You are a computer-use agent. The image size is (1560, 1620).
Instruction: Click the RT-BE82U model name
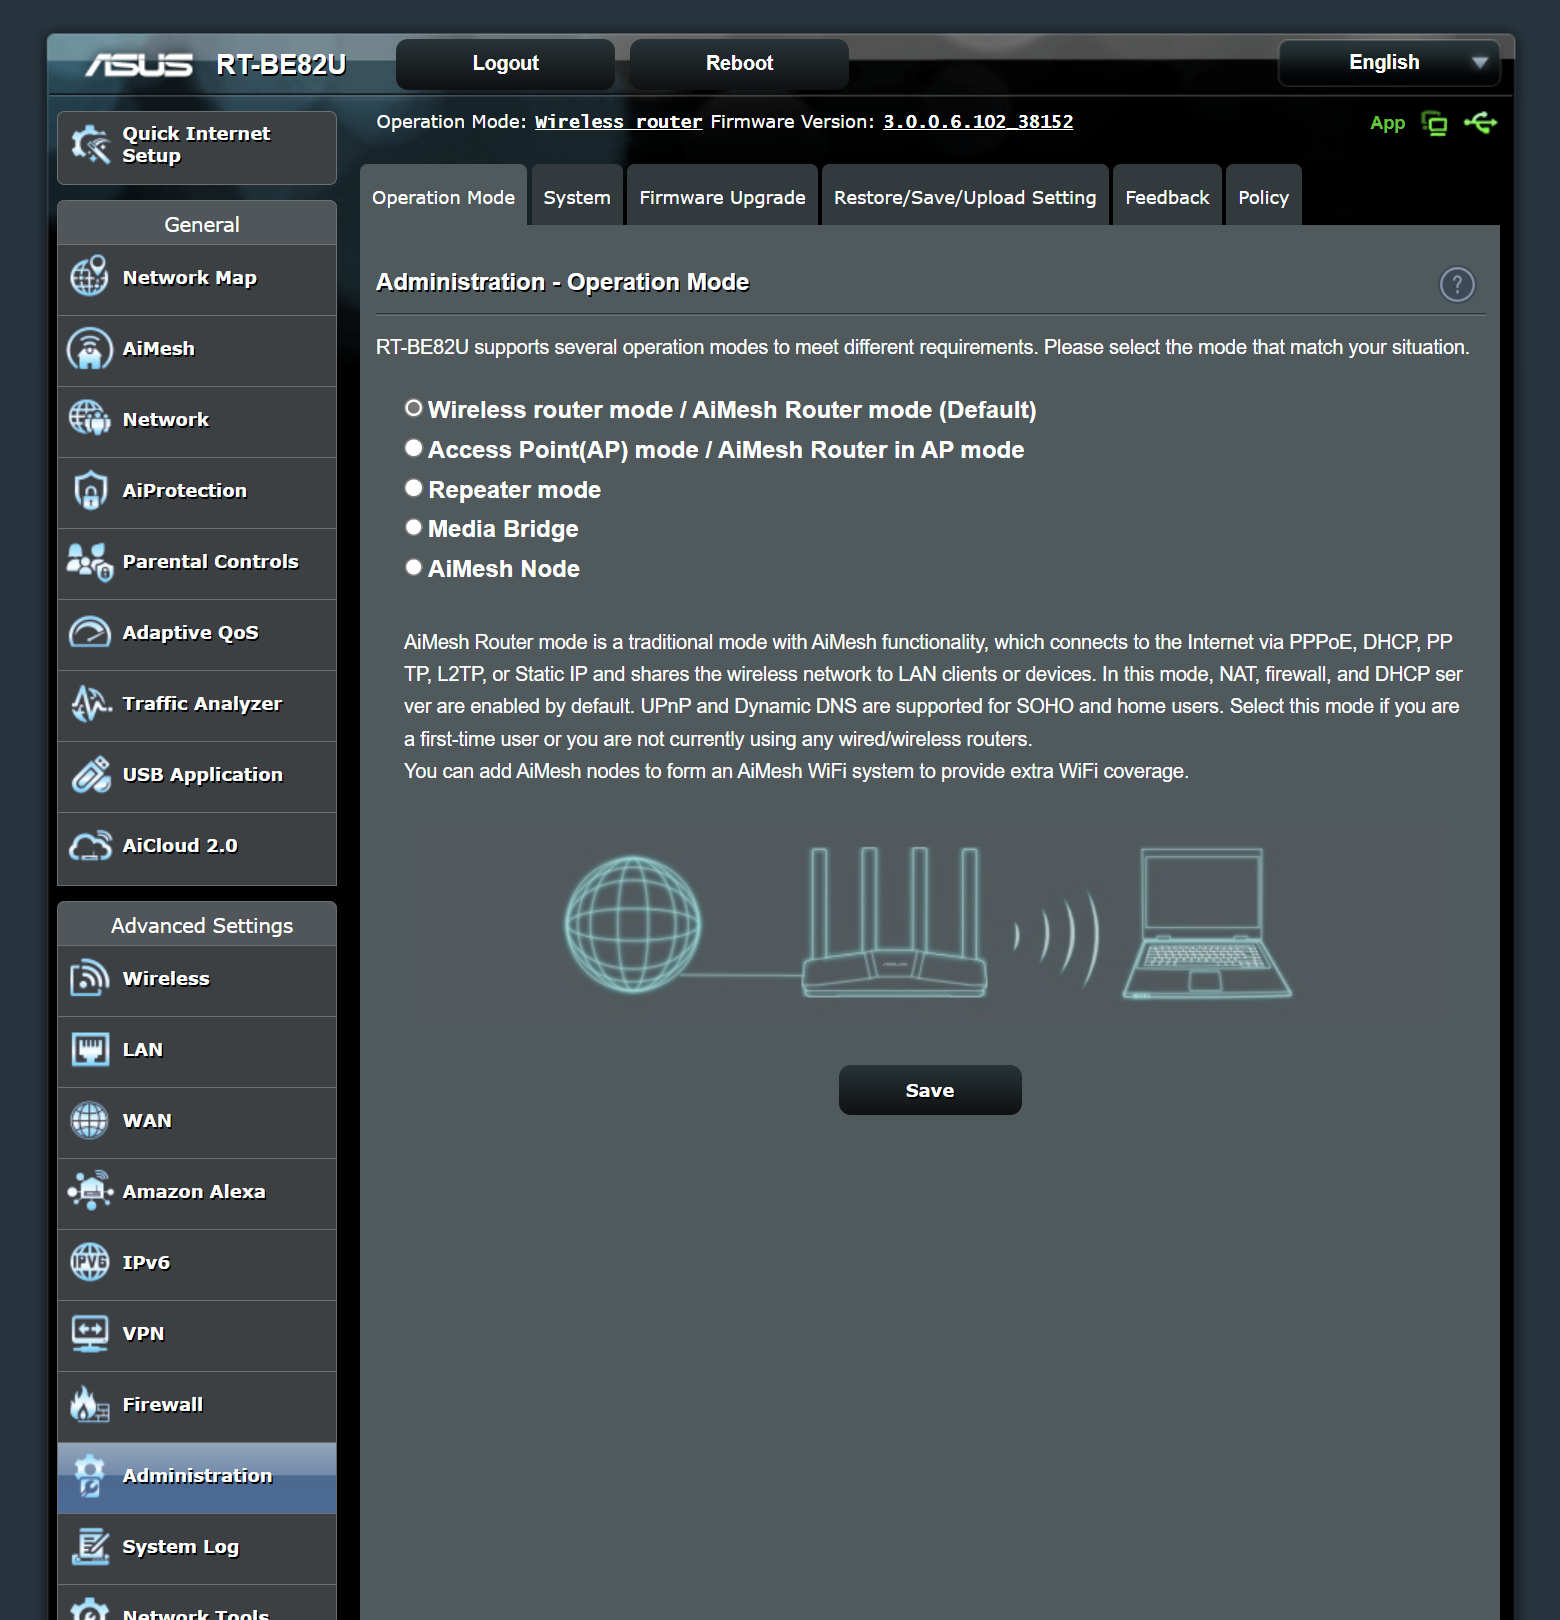pos(281,65)
